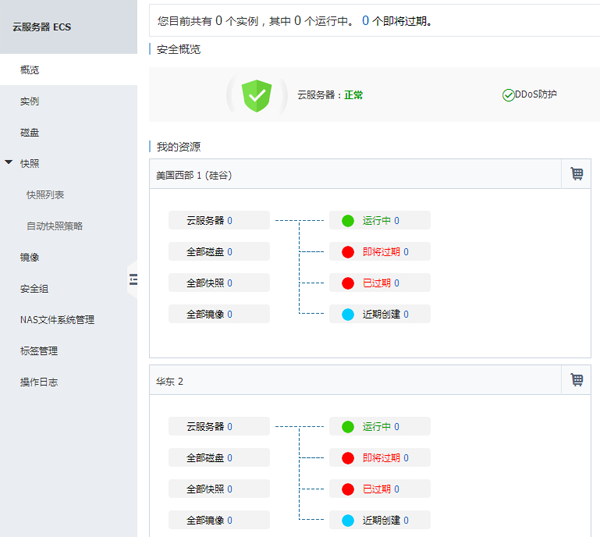The image size is (600, 537).
Task: Select 快照列表 under 快照
Action: [x=45, y=195]
